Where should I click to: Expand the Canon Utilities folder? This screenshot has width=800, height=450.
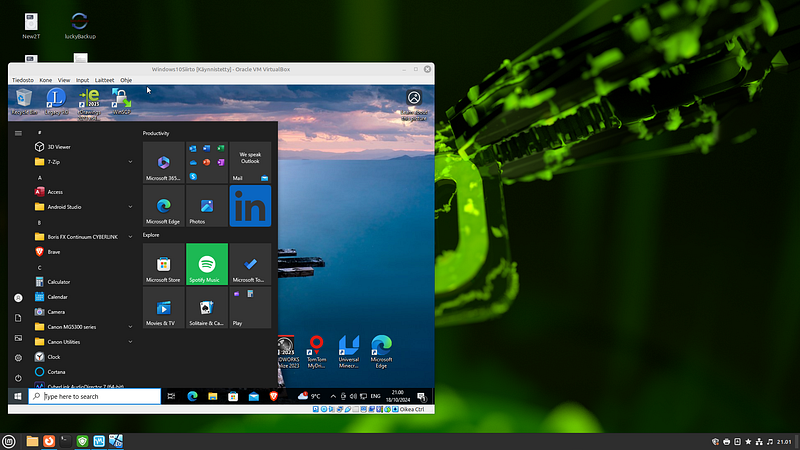(83, 342)
